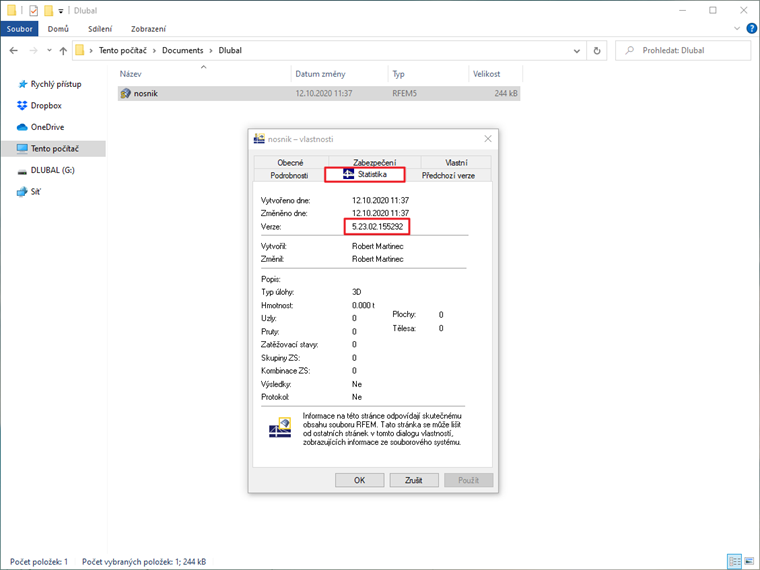The width and height of the screenshot is (760, 570).
Task: Open OneDrive in navigation pane
Action: point(48,127)
